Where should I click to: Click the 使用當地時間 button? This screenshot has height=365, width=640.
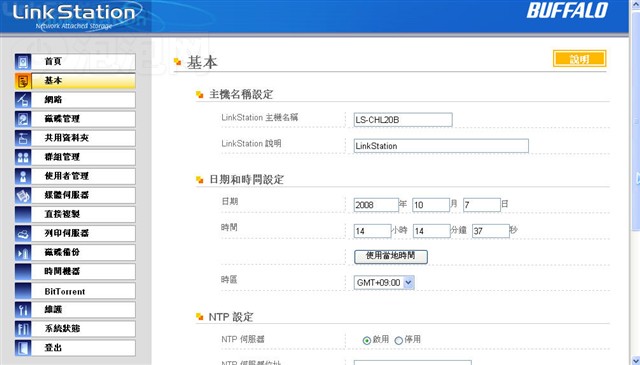click(x=391, y=256)
